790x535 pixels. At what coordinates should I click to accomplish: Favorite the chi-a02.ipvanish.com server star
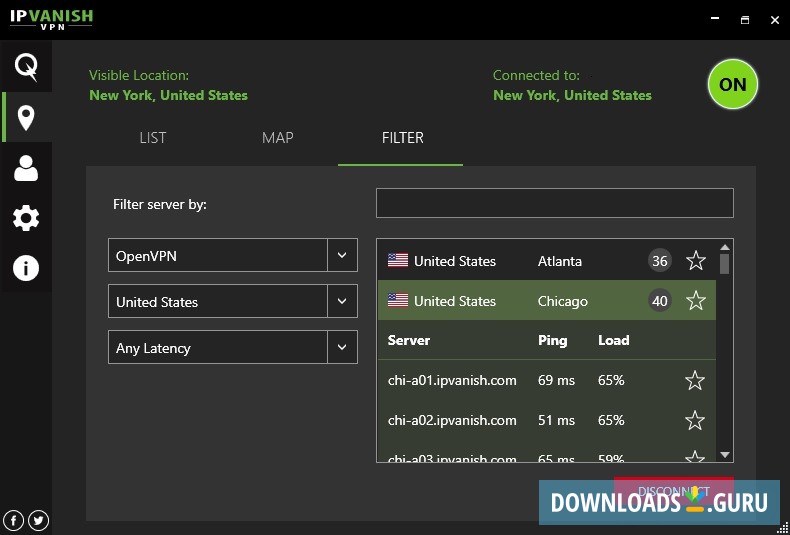[695, 420]
